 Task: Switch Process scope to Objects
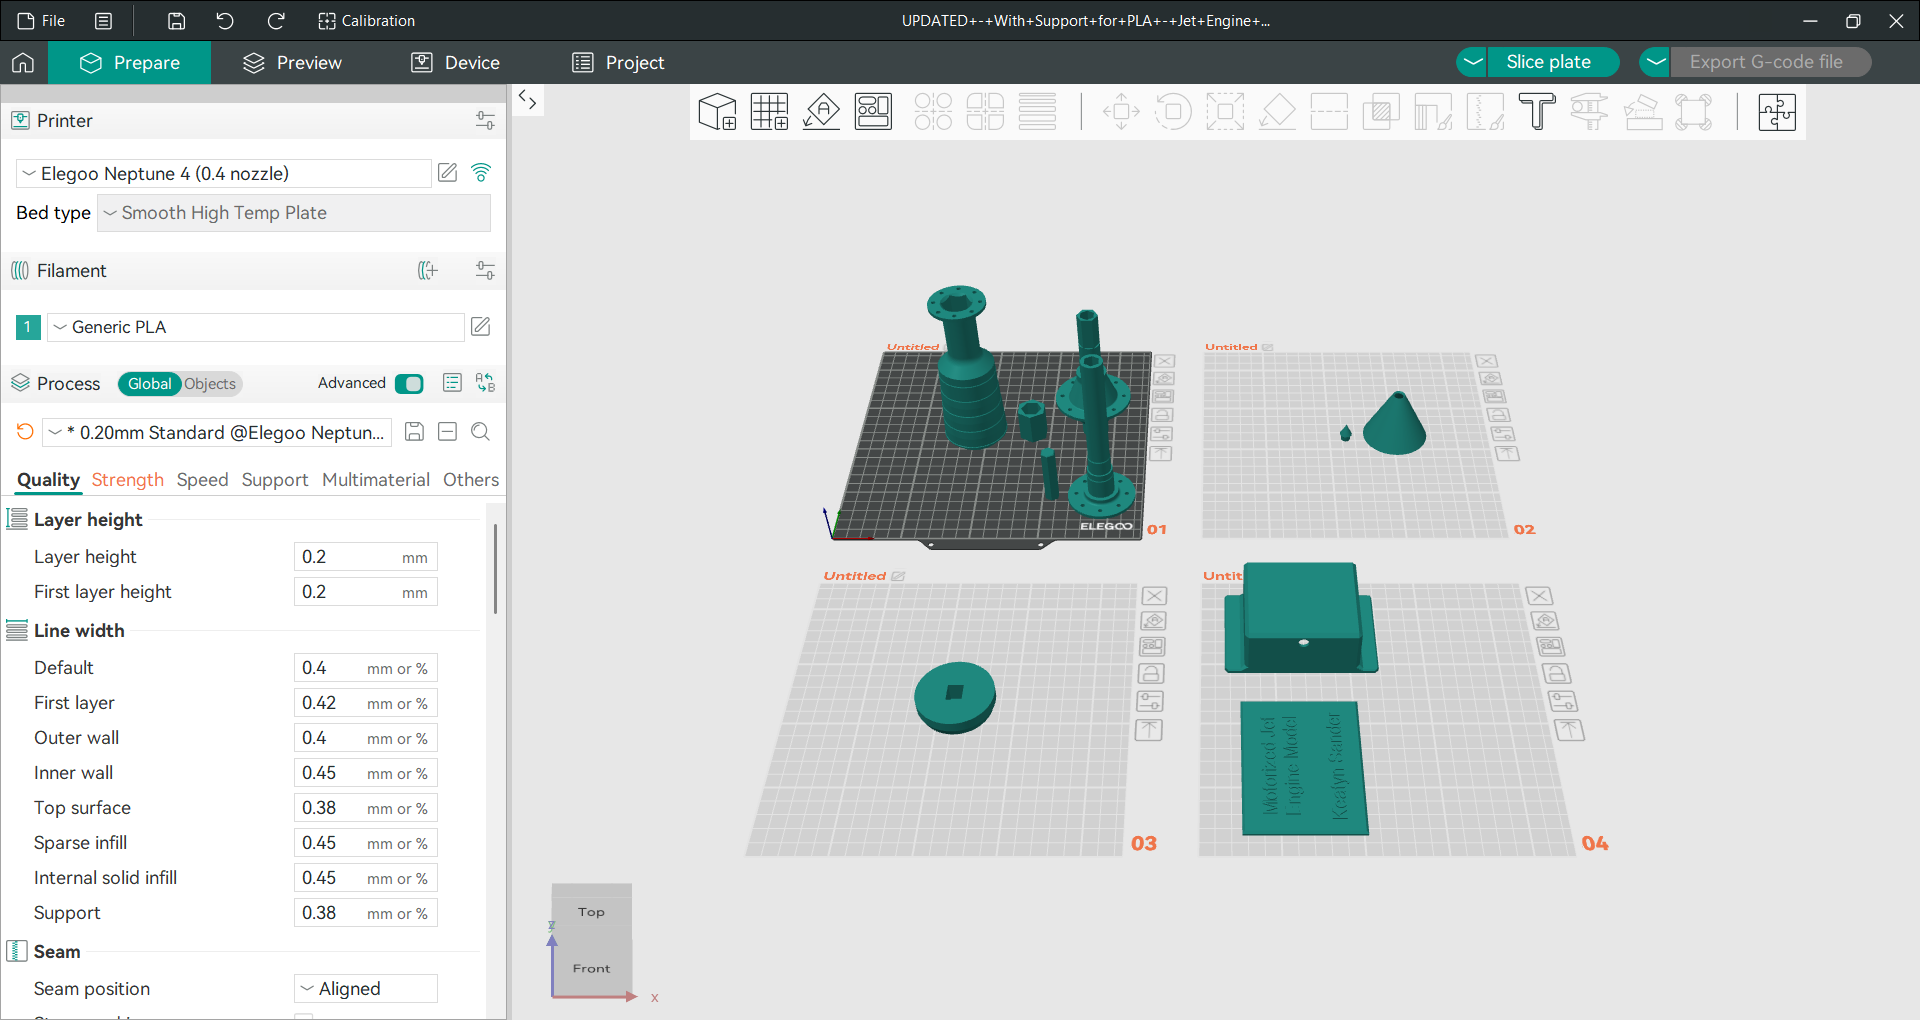pyautogui.click(x=210, y=384)
